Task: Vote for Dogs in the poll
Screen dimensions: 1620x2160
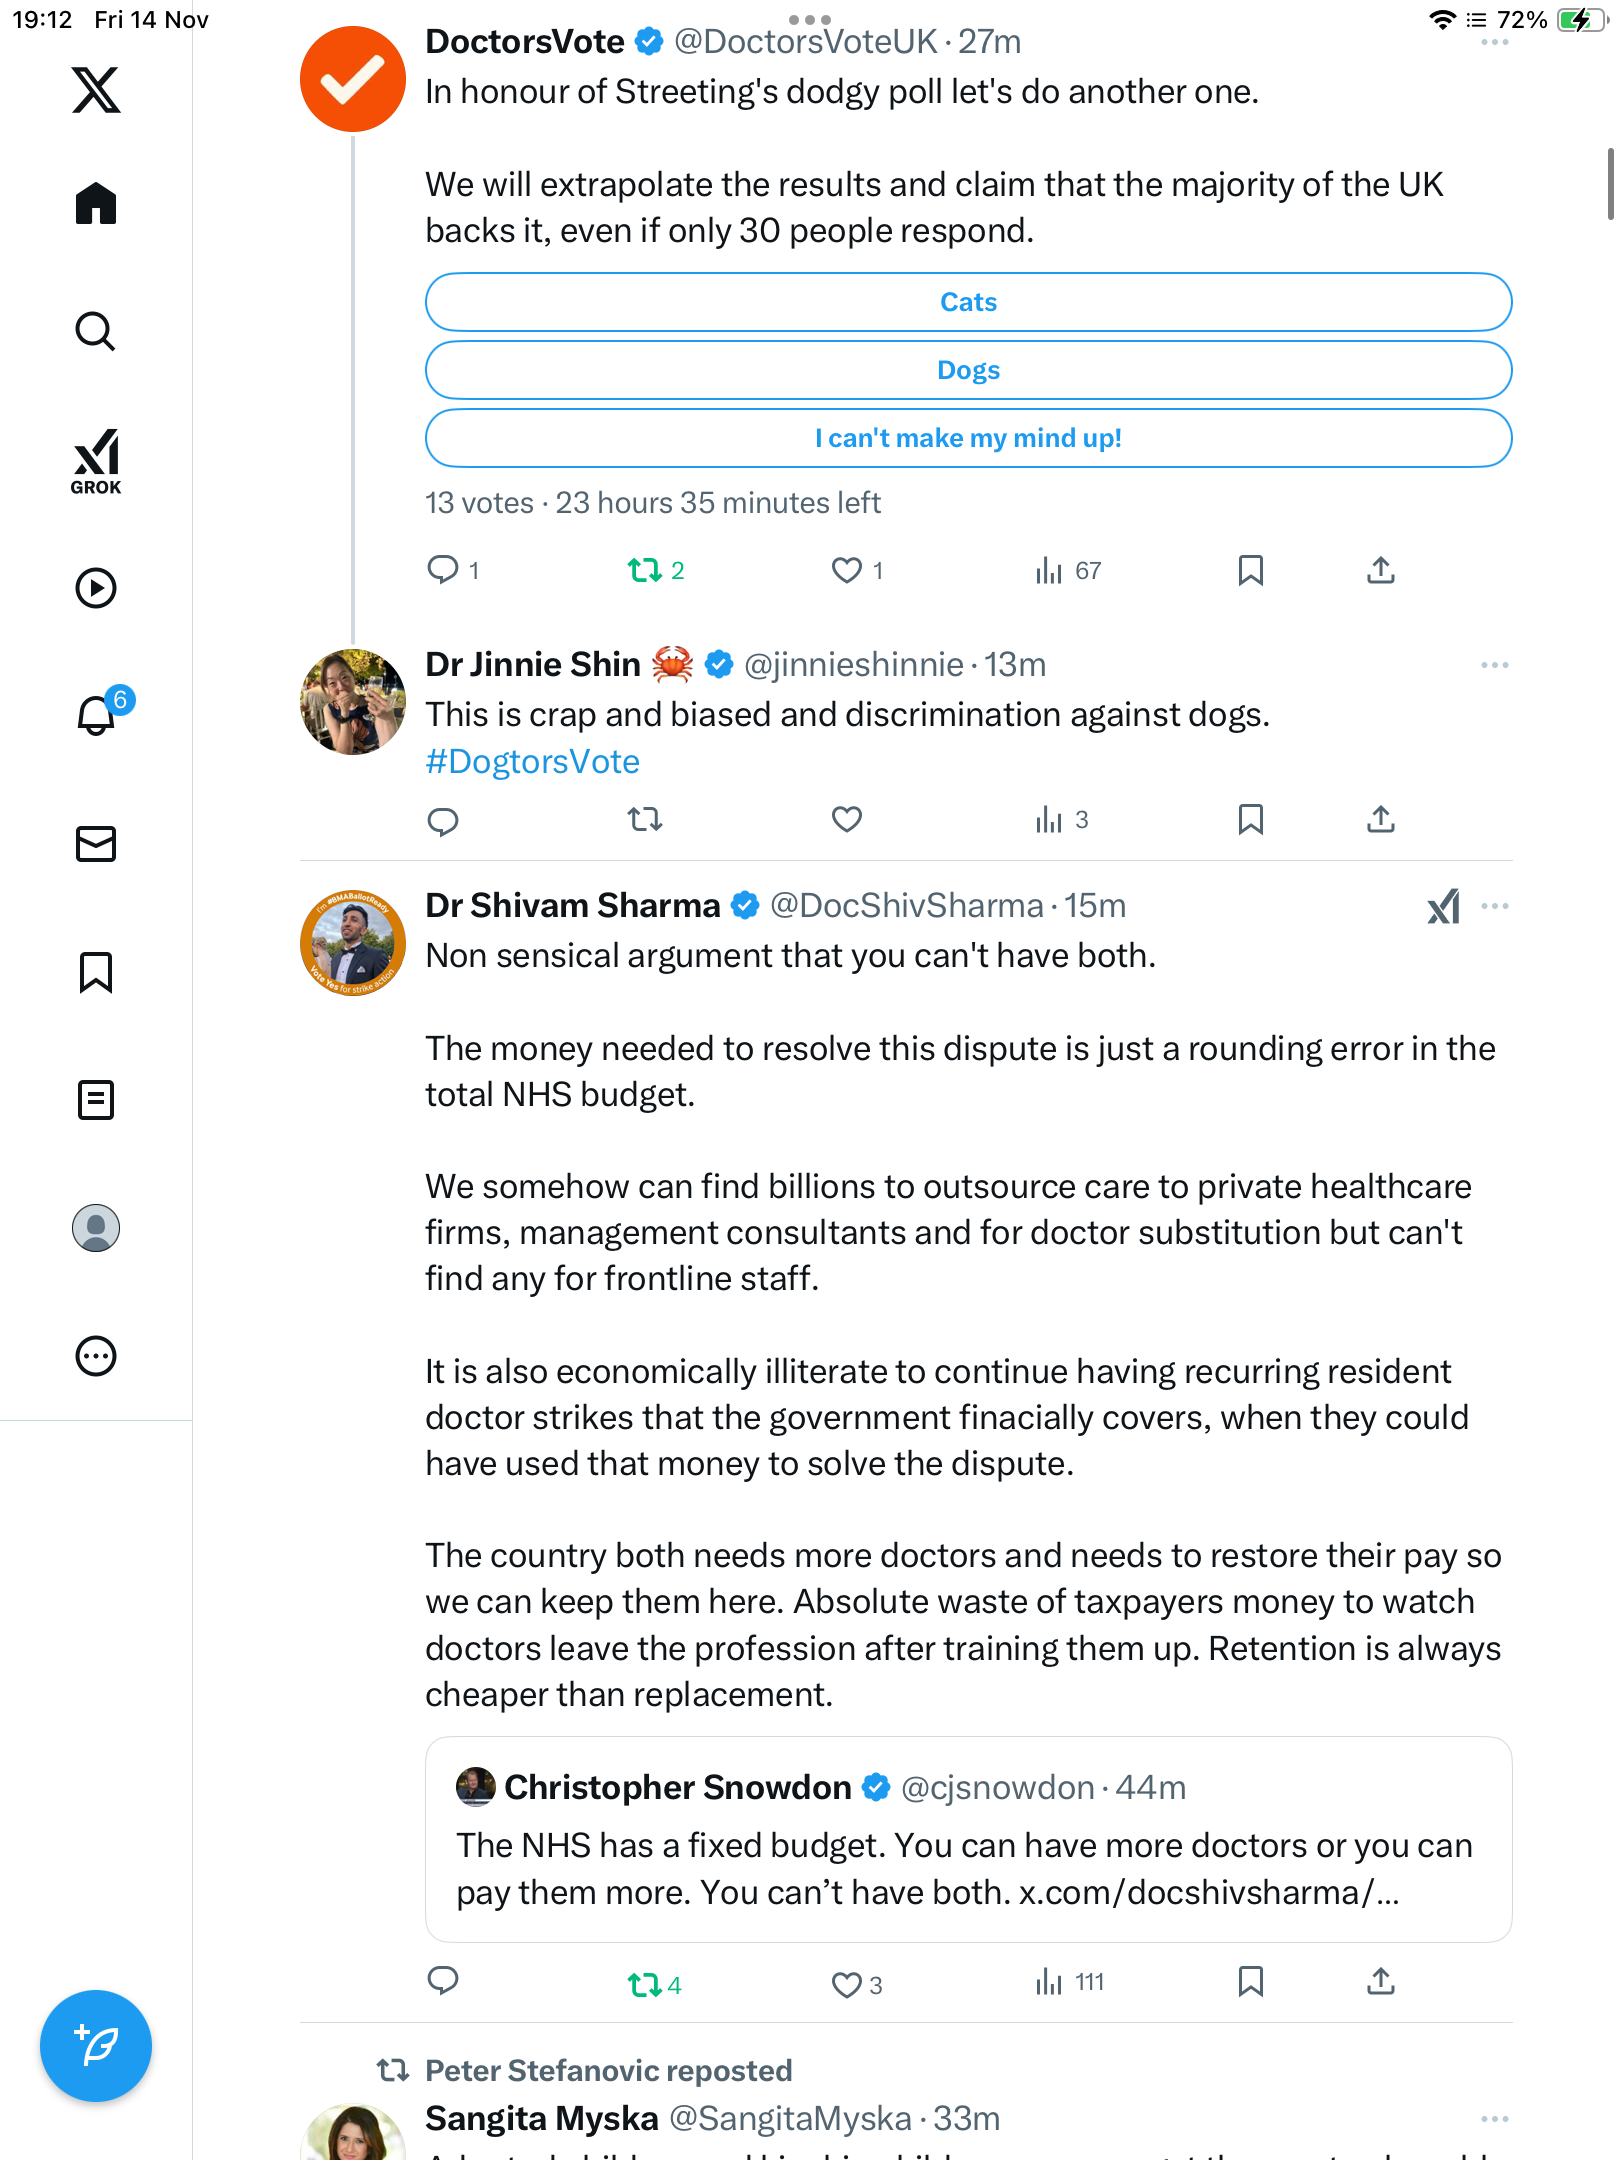Action: click(x=968, y=370)
